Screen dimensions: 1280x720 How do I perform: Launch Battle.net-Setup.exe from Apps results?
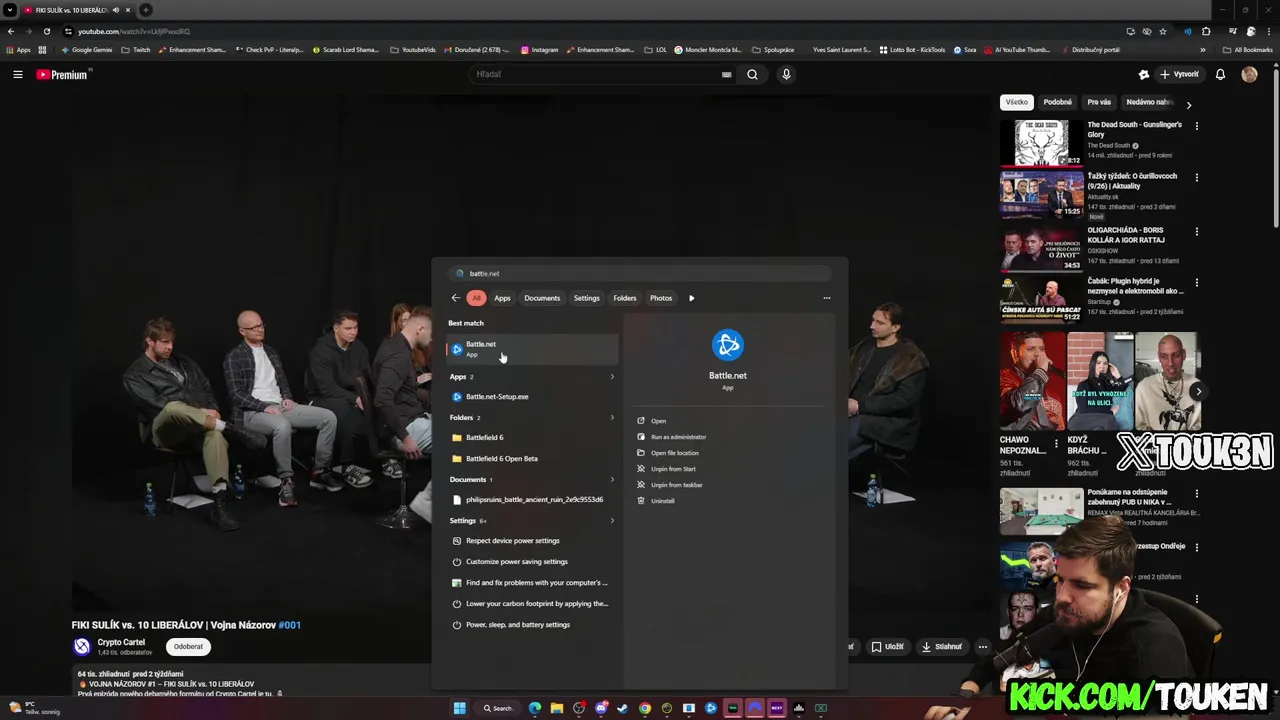[531, 397]
